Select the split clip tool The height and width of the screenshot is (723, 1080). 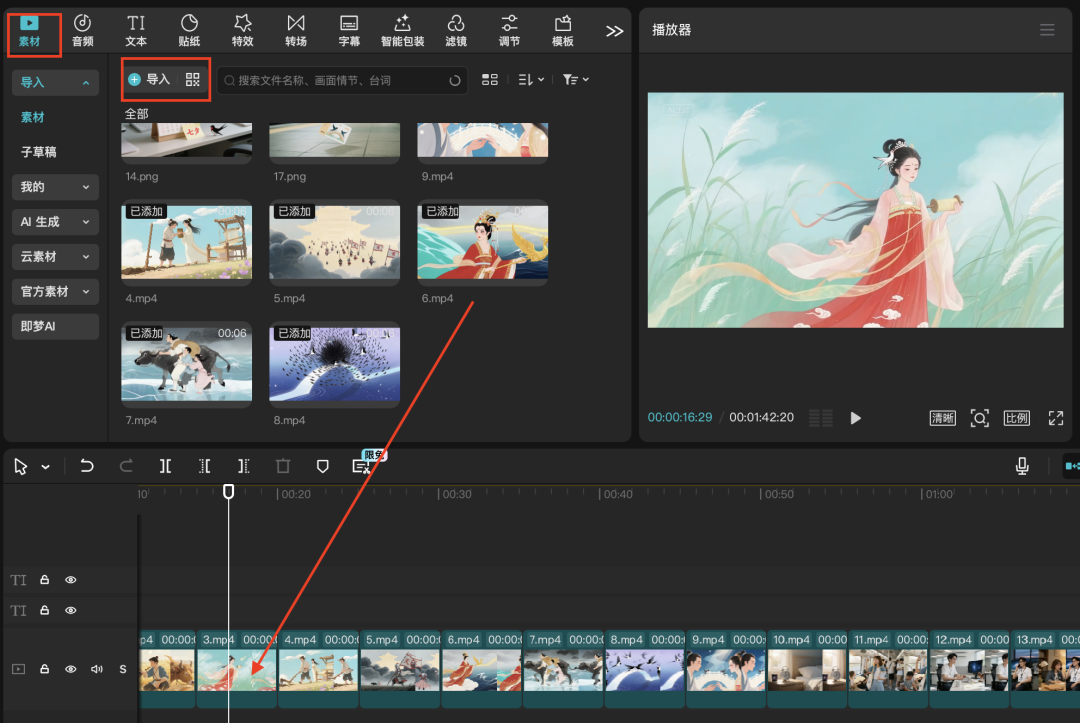point(165,466)
